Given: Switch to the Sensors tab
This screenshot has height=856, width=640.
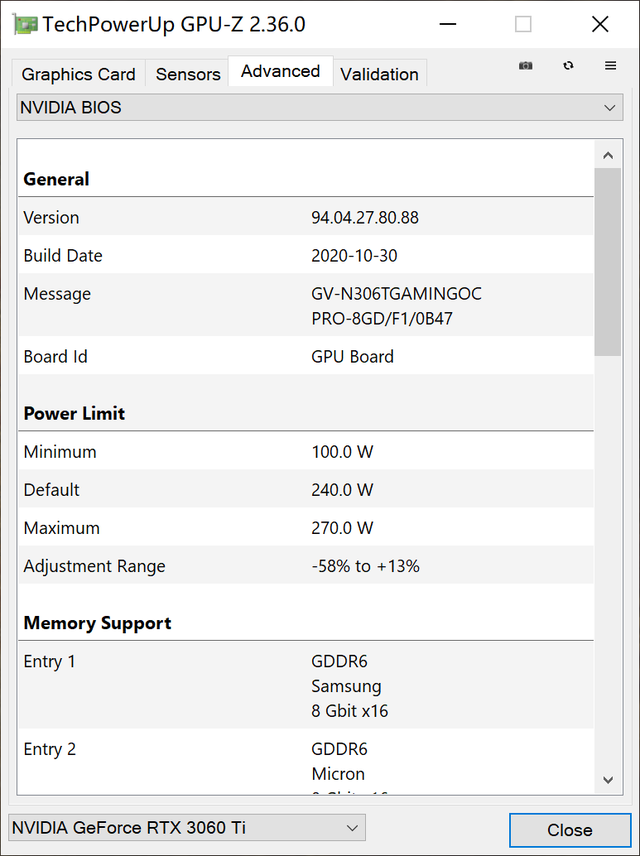Looking at the screenshot, I should [188, 74].
